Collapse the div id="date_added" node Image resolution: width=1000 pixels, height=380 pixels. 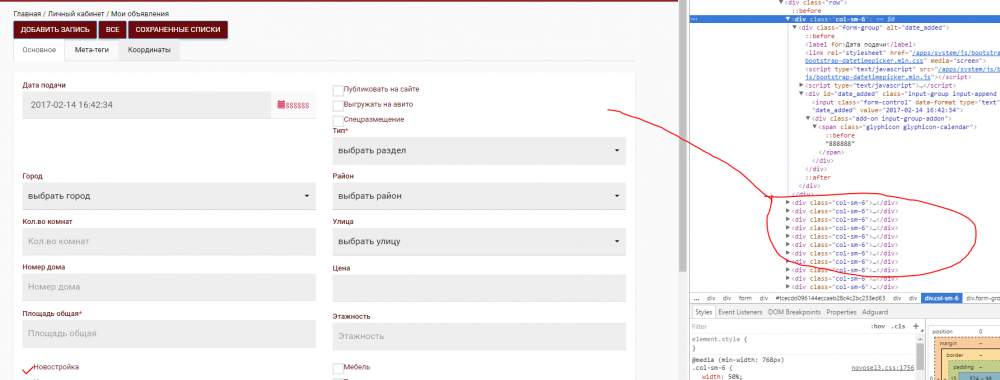point(802,93)
